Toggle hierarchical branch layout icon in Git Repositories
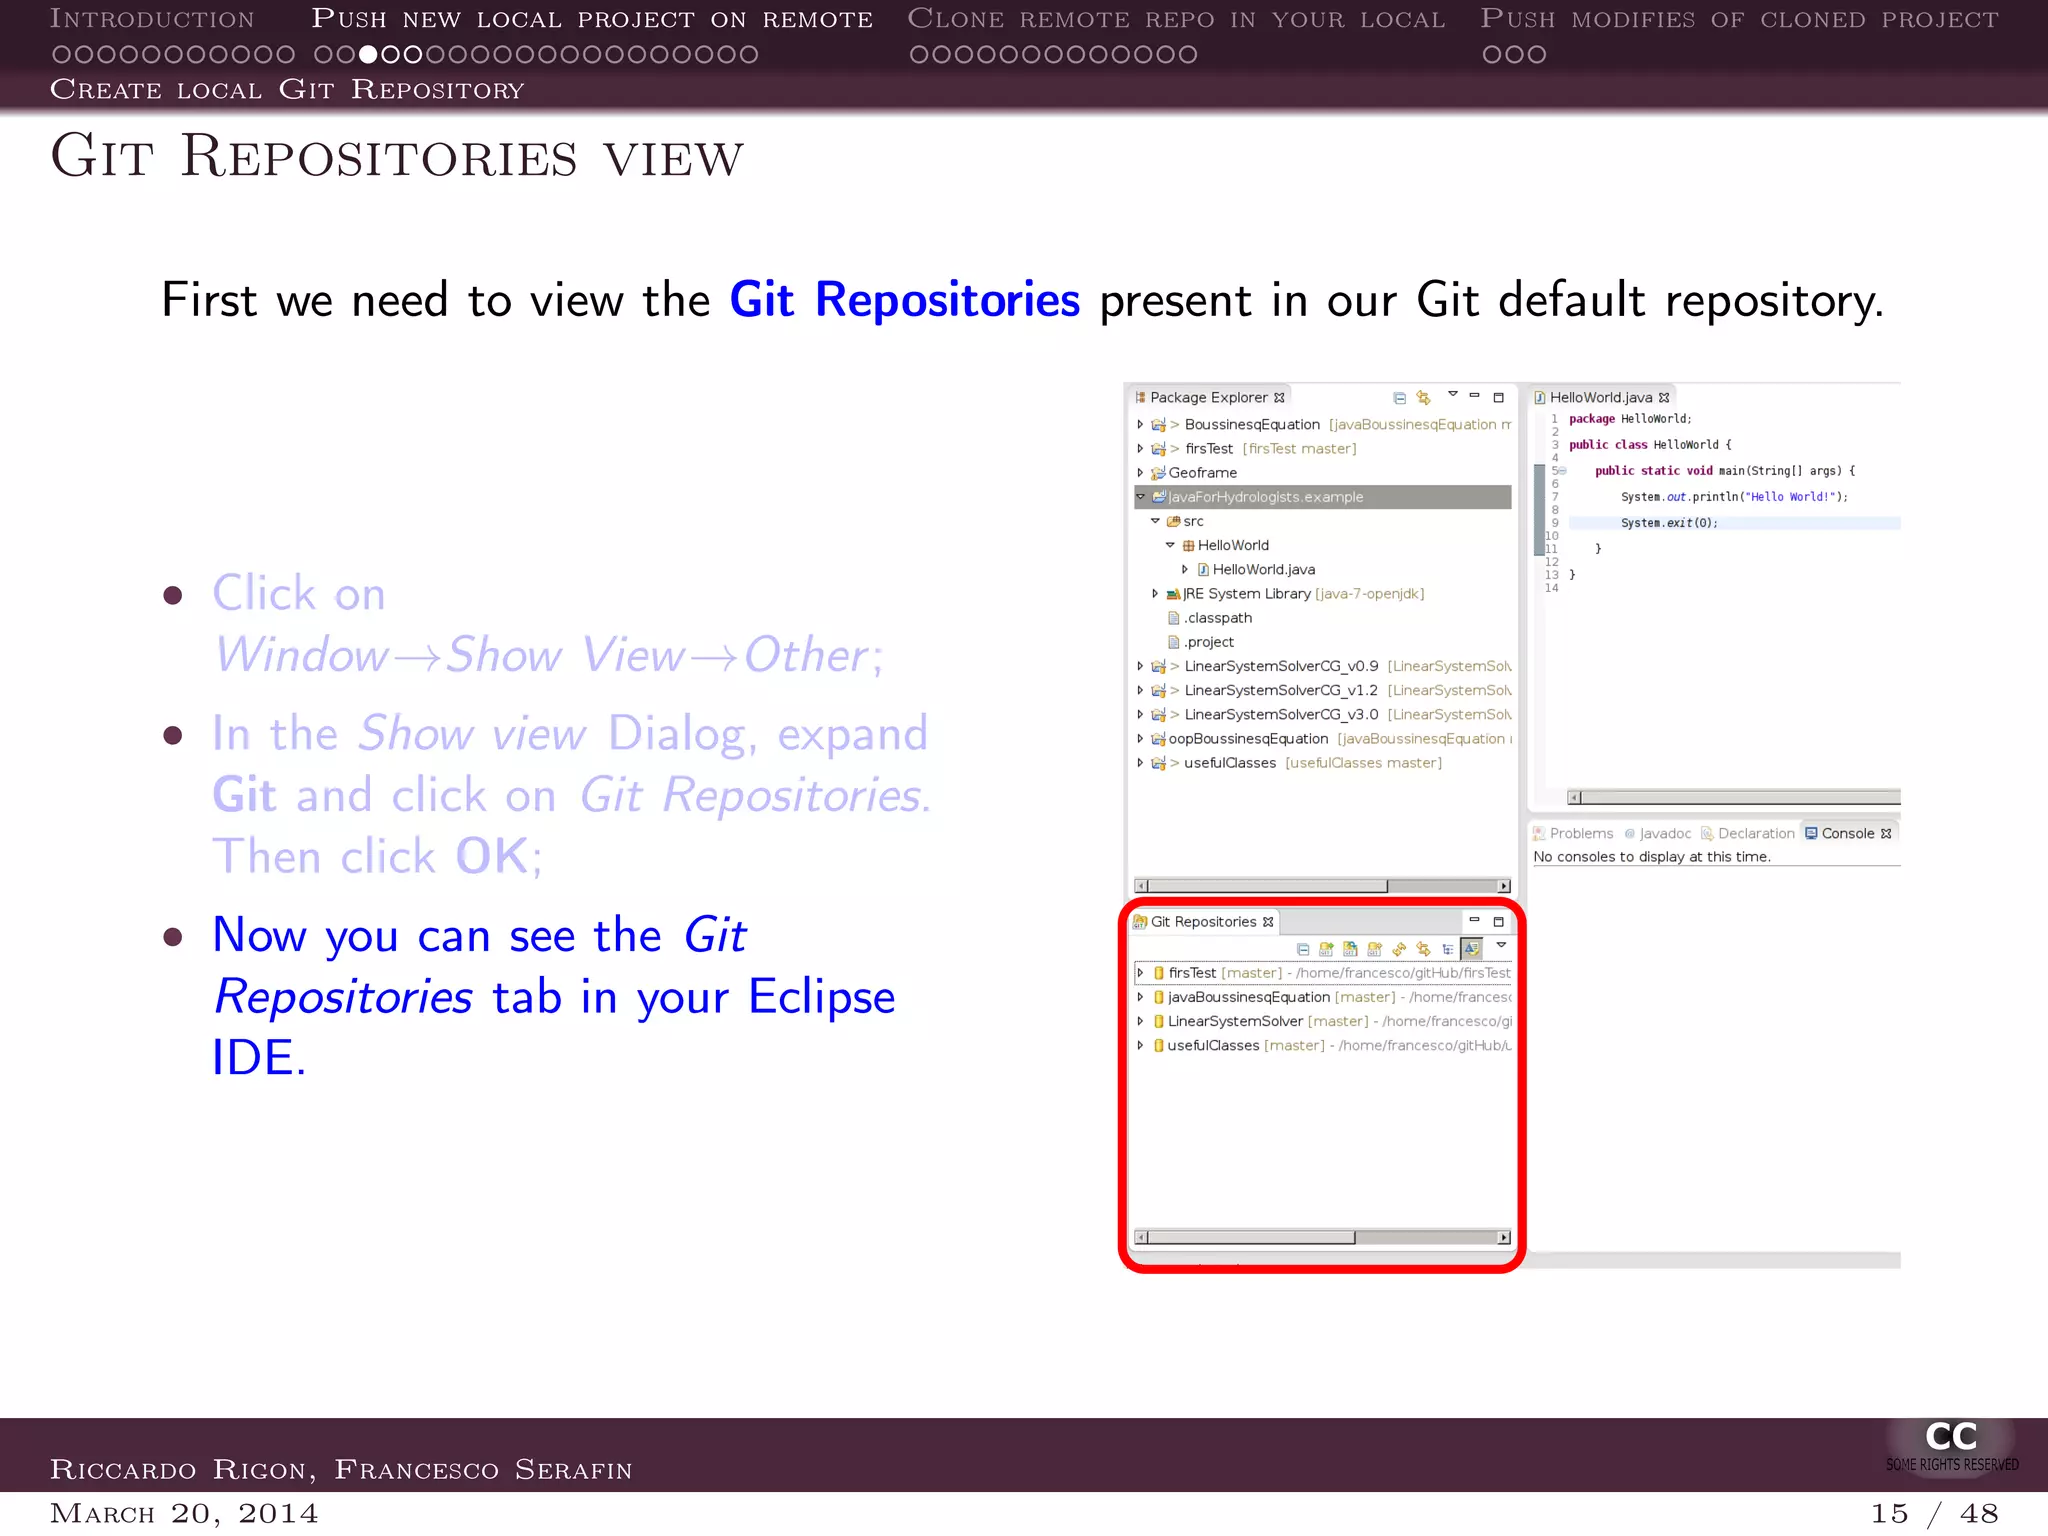The height and width of the screenshot is (1536, 2048). point(1447,949)
